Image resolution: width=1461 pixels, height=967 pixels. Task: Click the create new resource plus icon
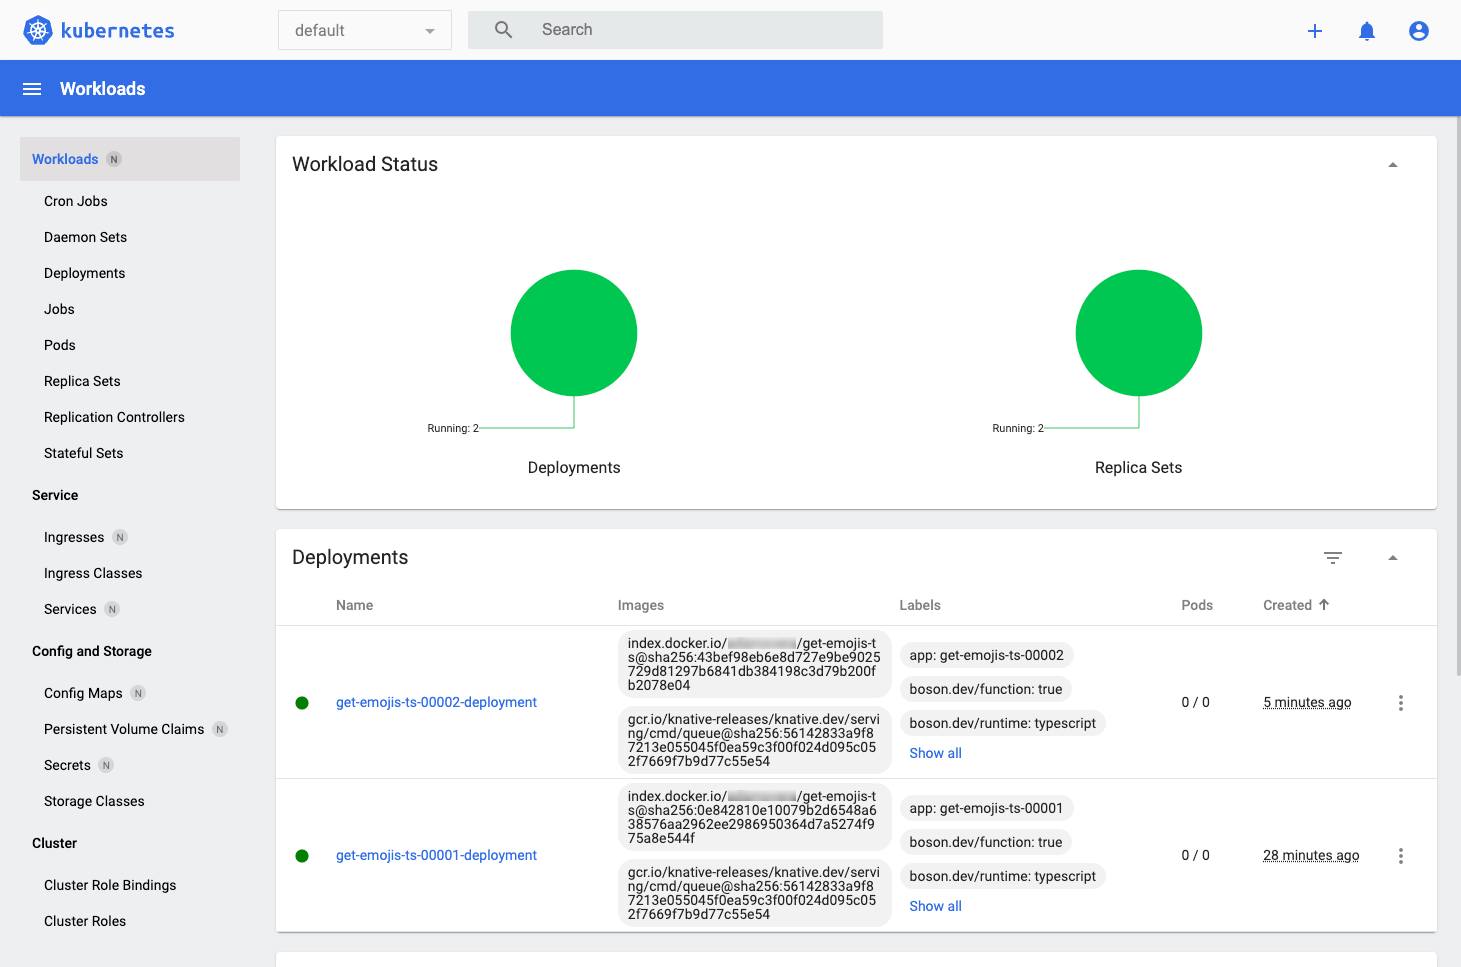pos(1314,30)
